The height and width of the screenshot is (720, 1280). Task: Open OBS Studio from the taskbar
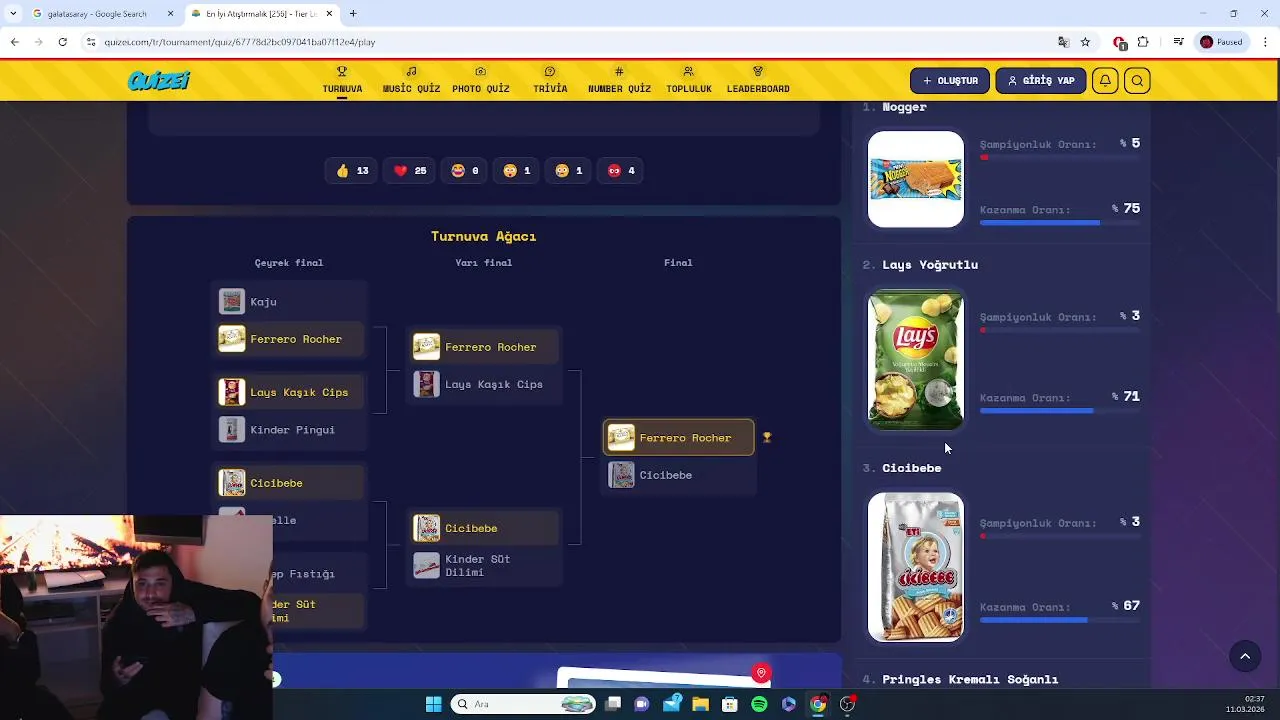coord(847,704)
